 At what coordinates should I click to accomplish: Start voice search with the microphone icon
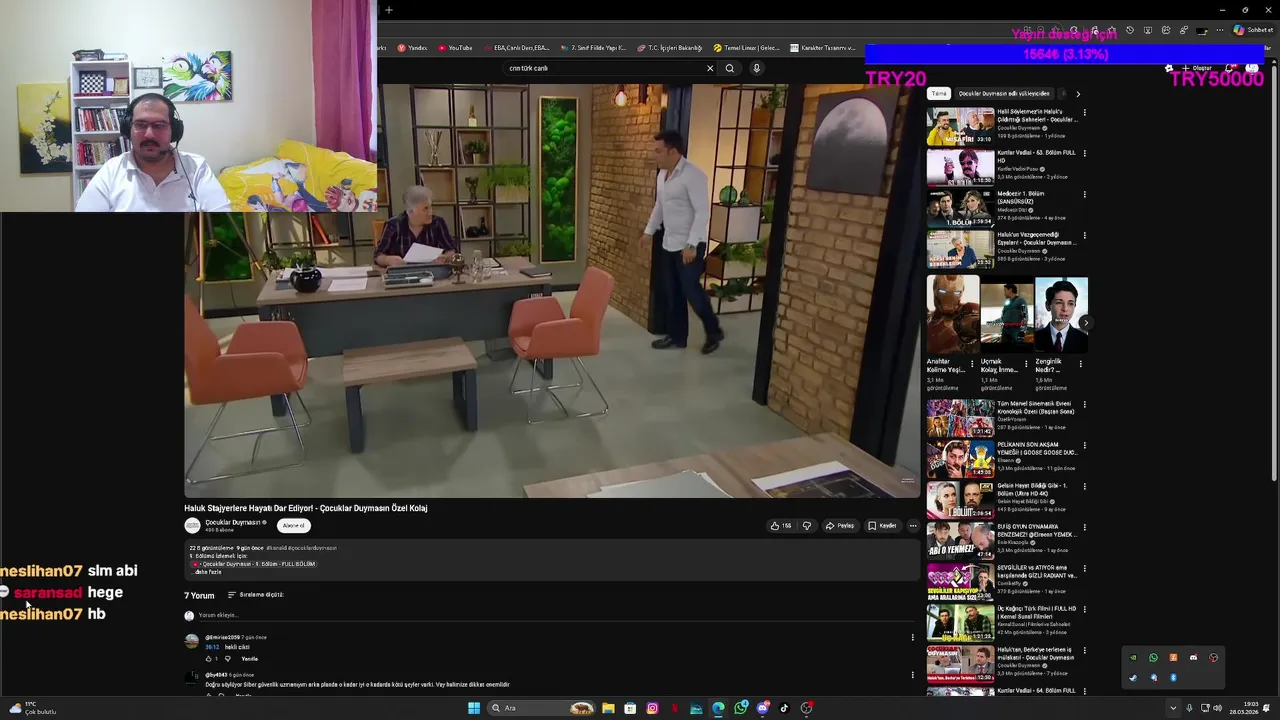click(756, 68)
